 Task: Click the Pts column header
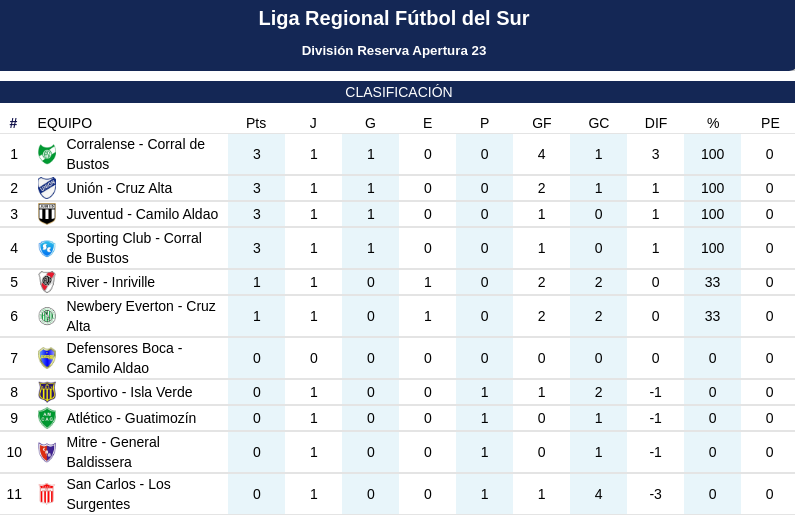point(256,123)
